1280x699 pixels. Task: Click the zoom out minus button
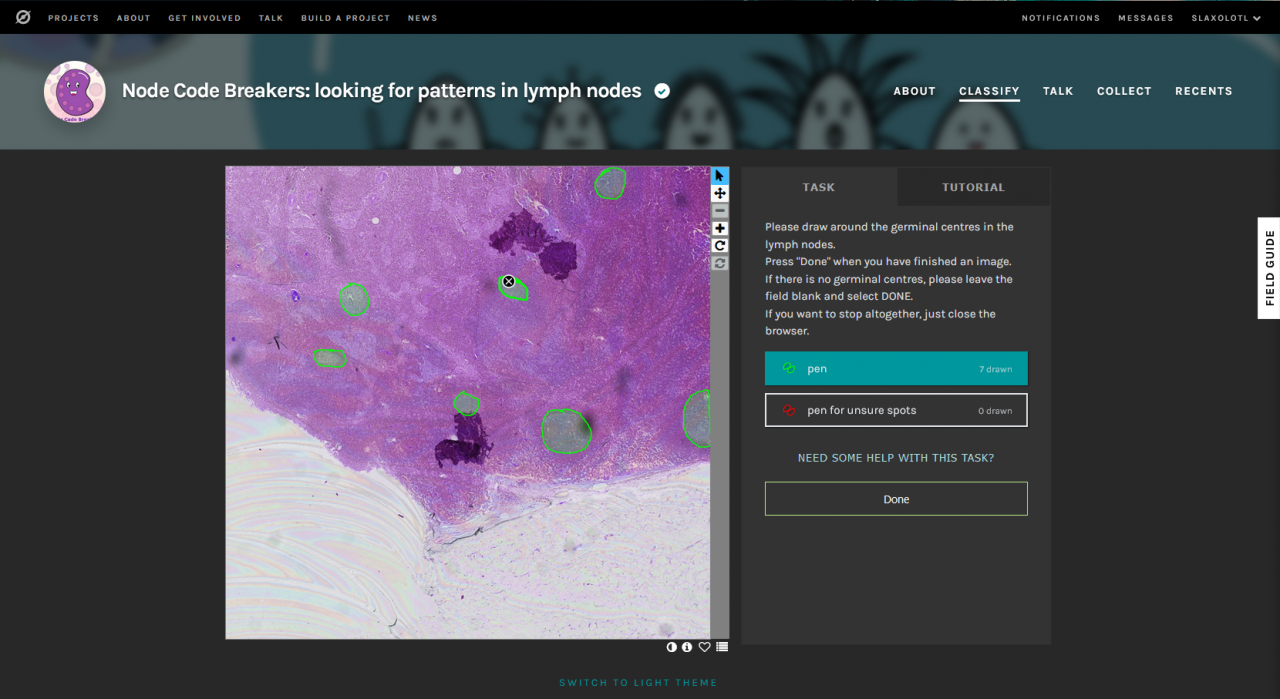point(720,211)
